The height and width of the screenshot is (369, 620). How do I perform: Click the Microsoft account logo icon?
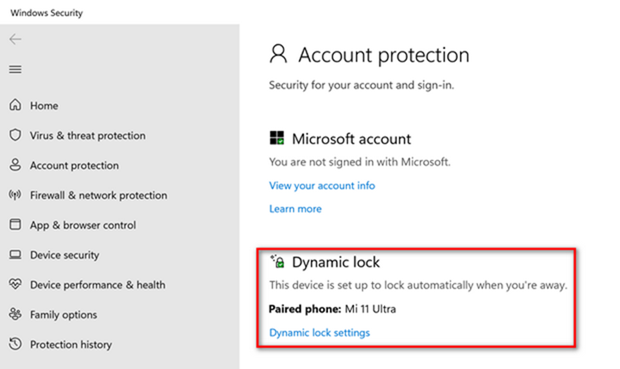point(277,138)
